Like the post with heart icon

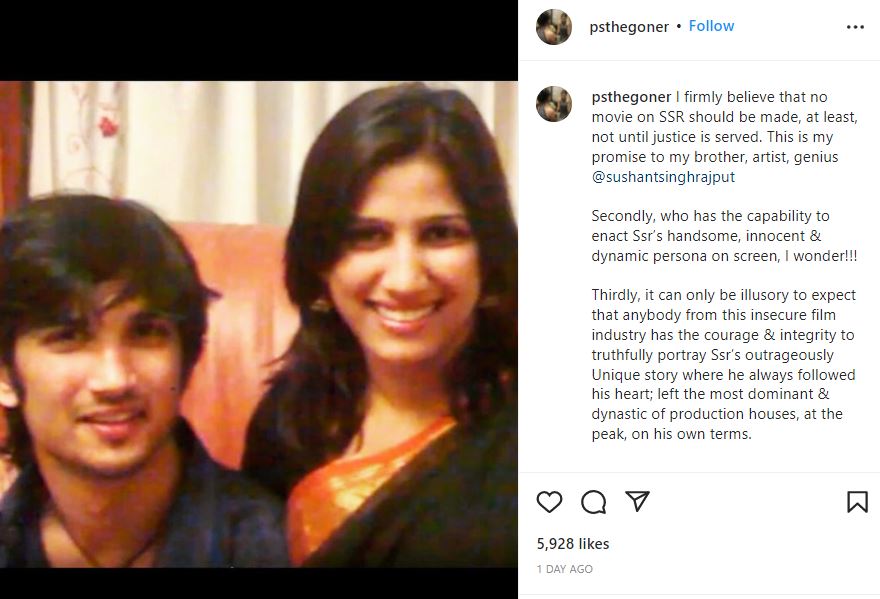click(x=549, y=501)
